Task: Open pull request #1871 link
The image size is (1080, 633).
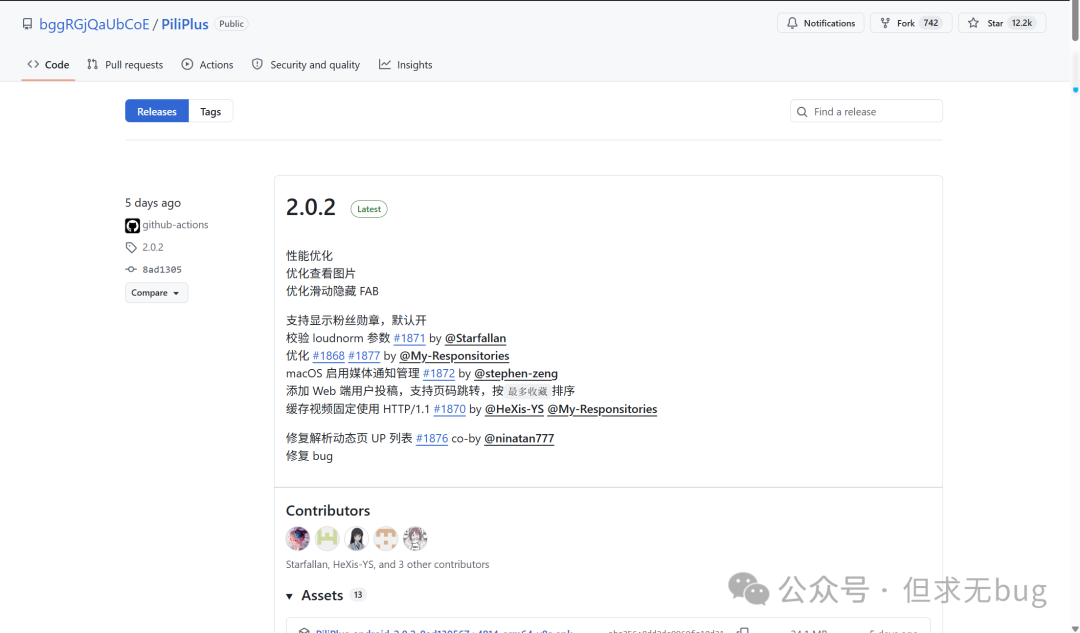Action: pos(409,338)
